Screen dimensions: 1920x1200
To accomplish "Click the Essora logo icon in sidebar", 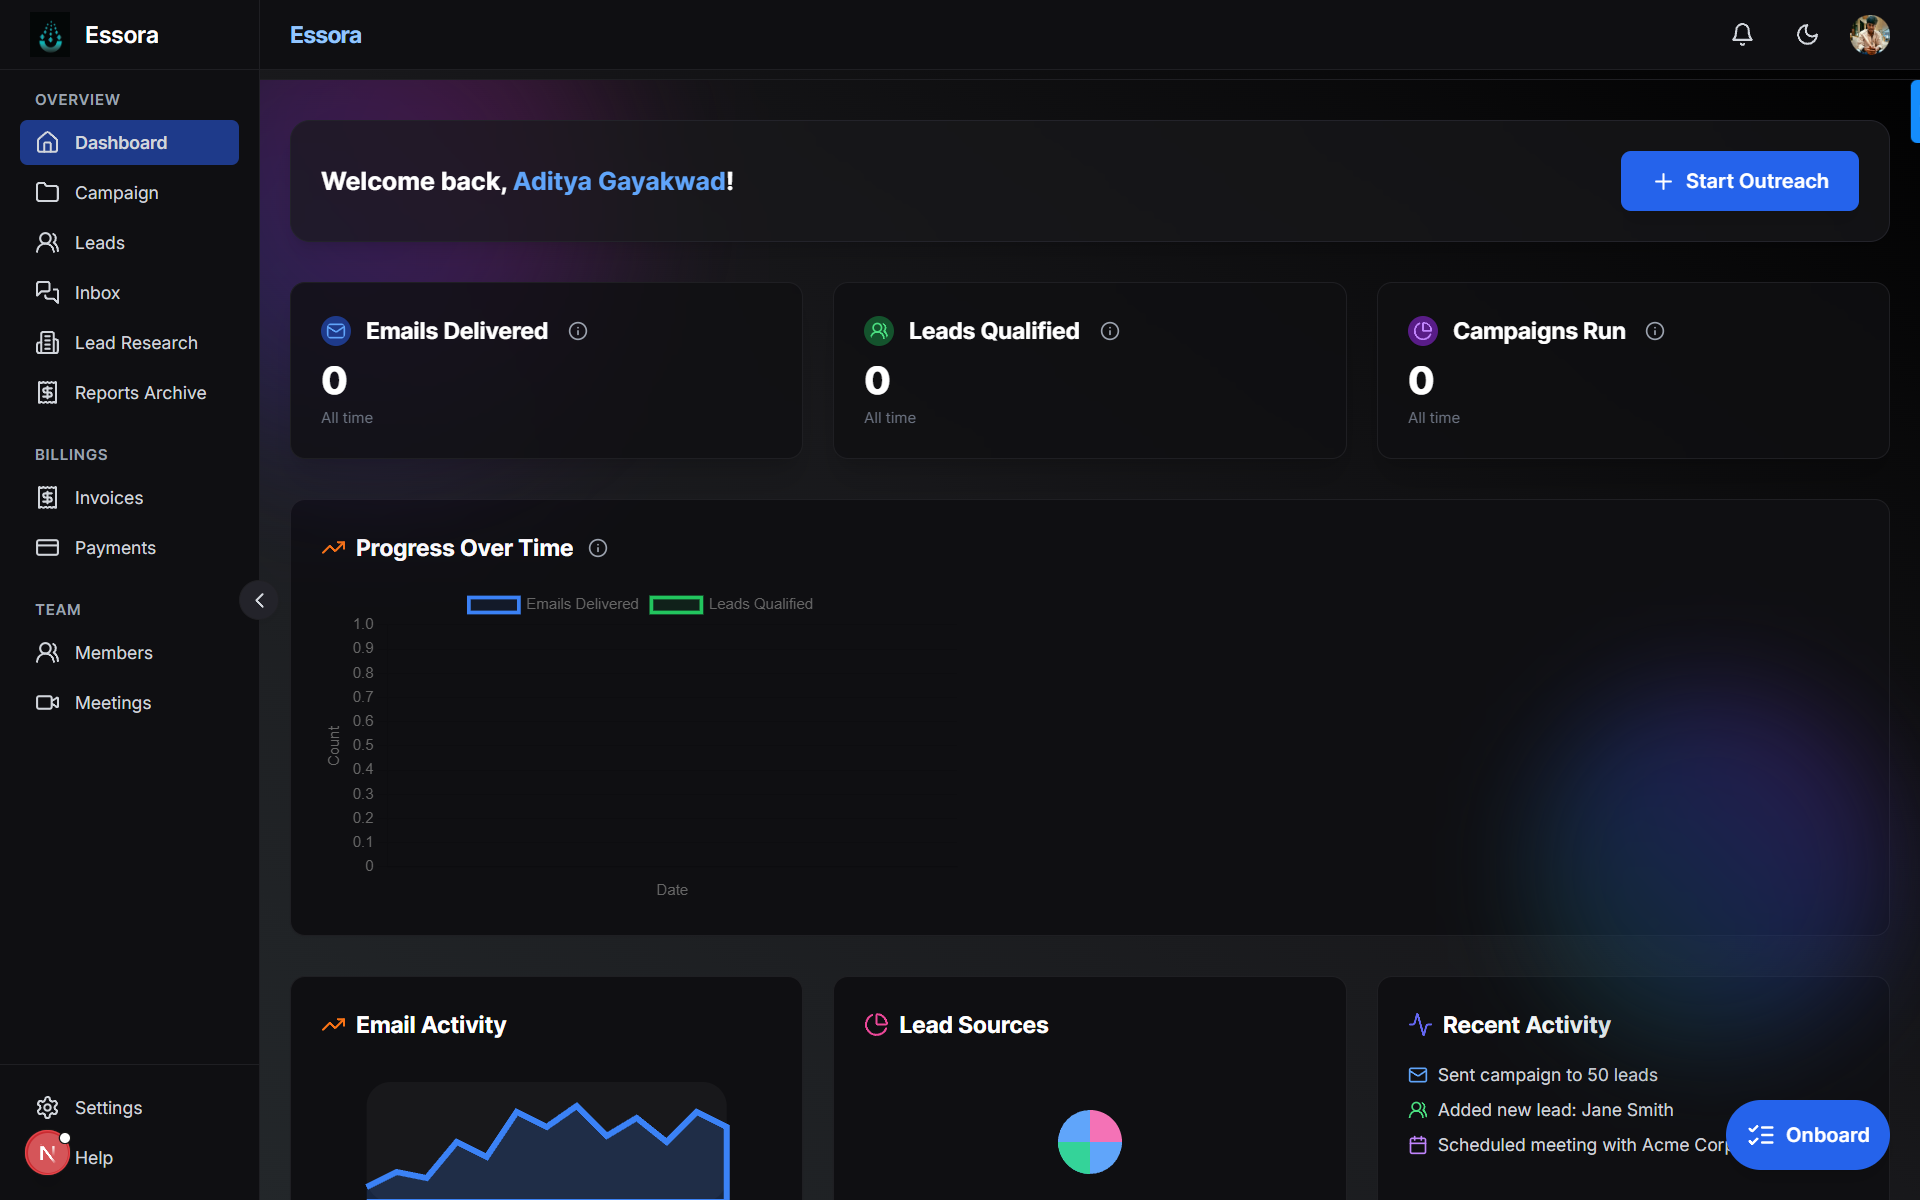I will click(x=50, y=35).
